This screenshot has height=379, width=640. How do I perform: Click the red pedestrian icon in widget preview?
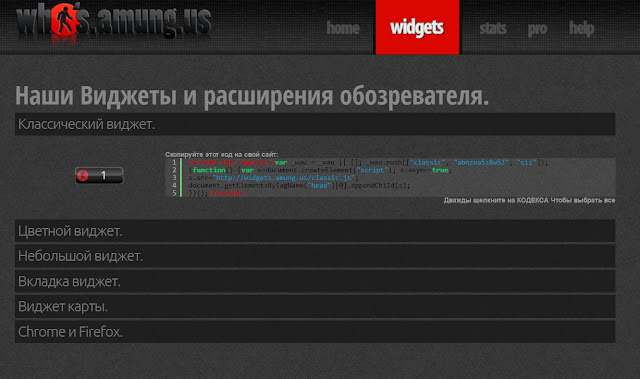(83, 175)
